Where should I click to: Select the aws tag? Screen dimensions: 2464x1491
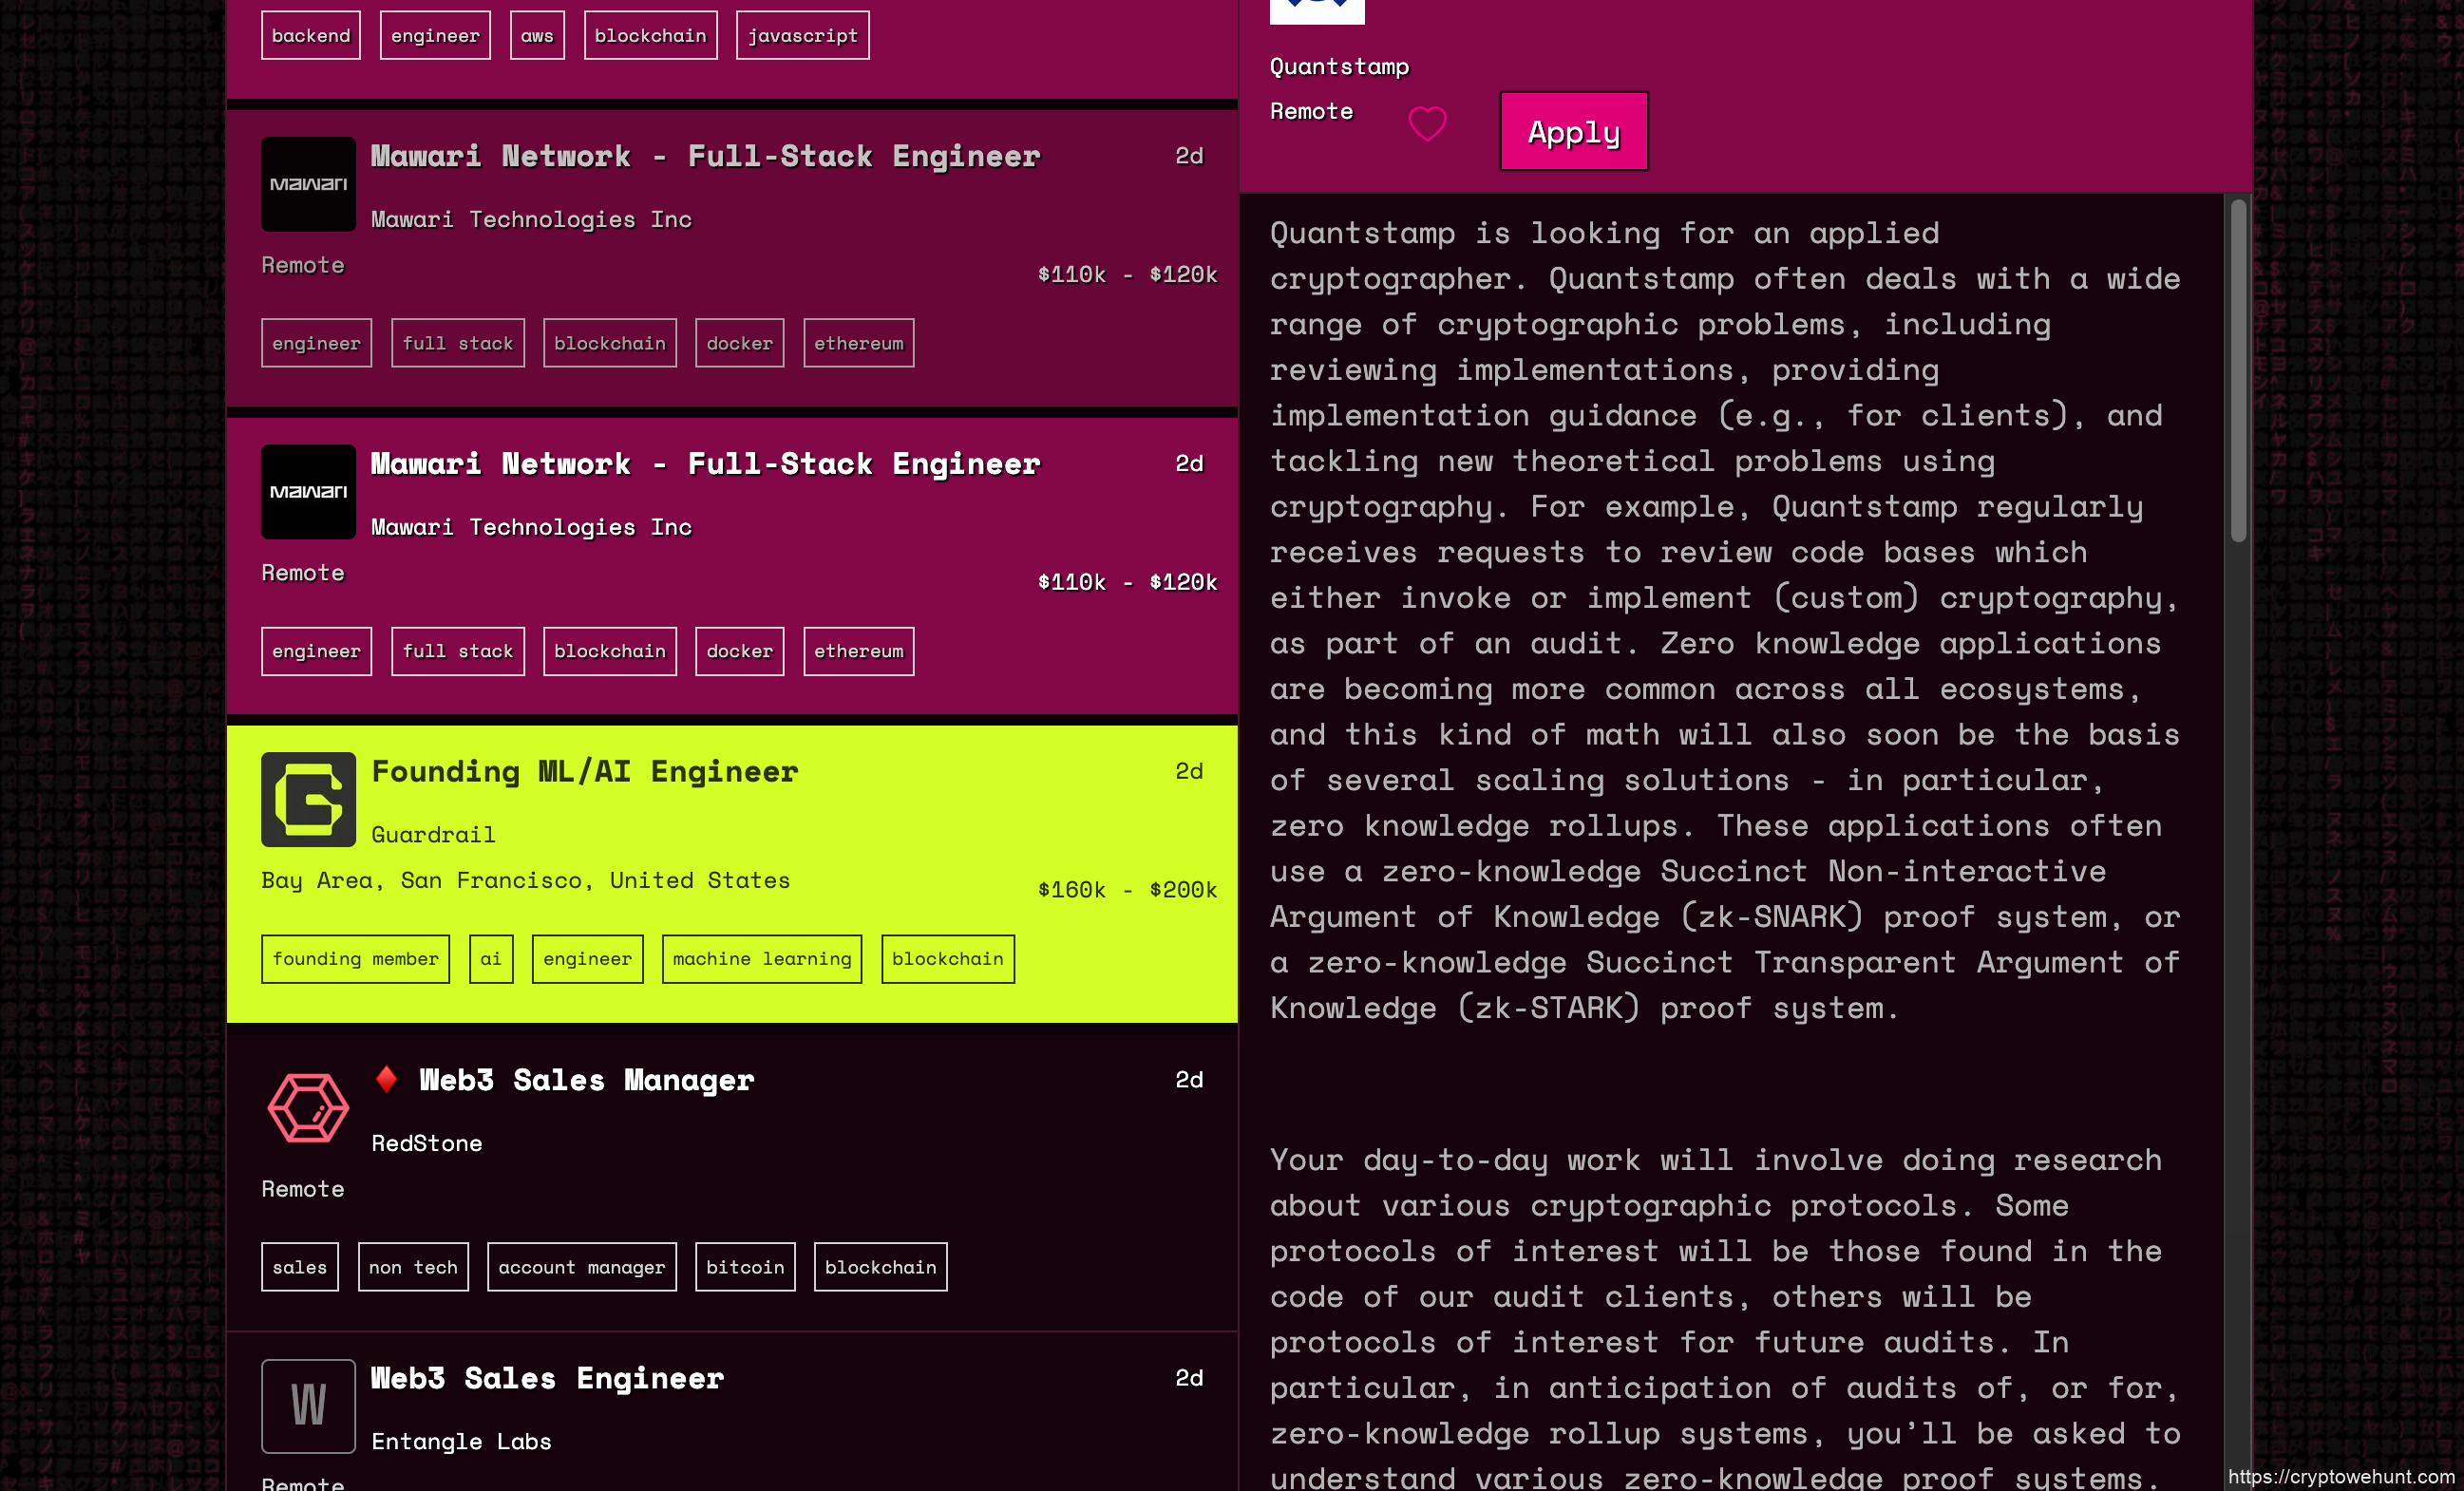click(536, 36)
